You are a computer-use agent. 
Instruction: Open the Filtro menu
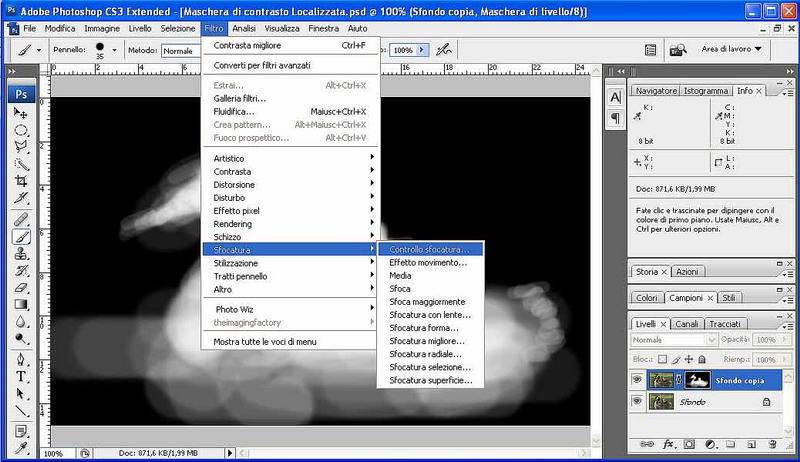pyautogui.click(x=214, y=29)
